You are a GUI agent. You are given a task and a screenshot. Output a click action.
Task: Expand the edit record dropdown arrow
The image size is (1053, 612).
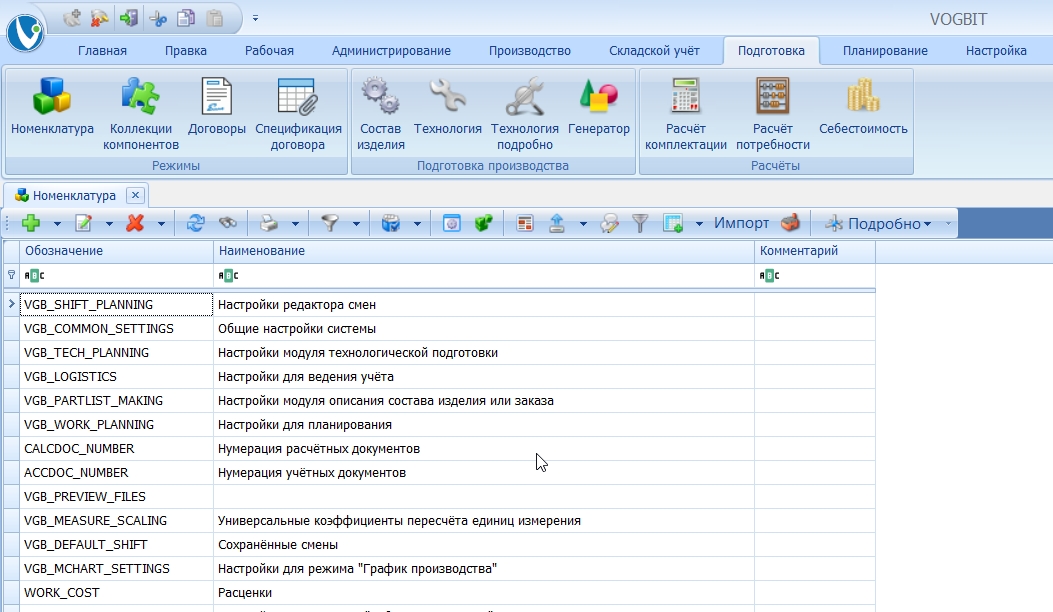coord(109,224)
